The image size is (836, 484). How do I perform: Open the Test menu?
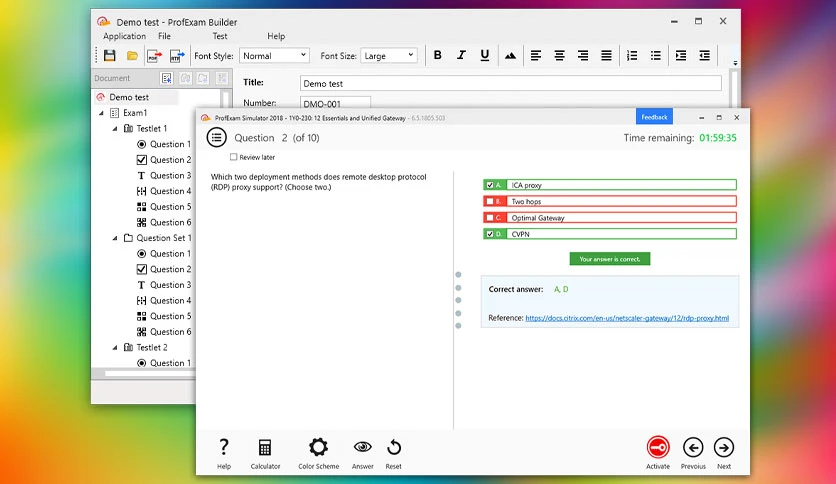220,36
